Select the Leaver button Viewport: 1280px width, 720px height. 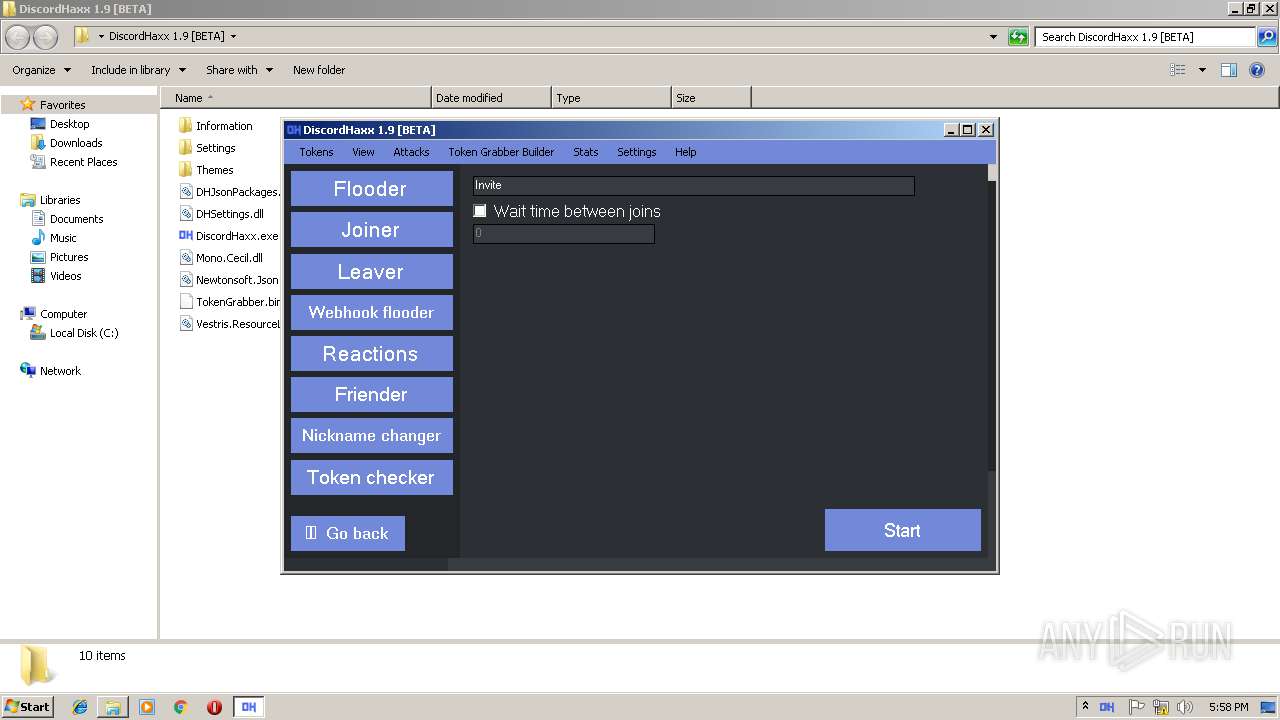[371, 272]
